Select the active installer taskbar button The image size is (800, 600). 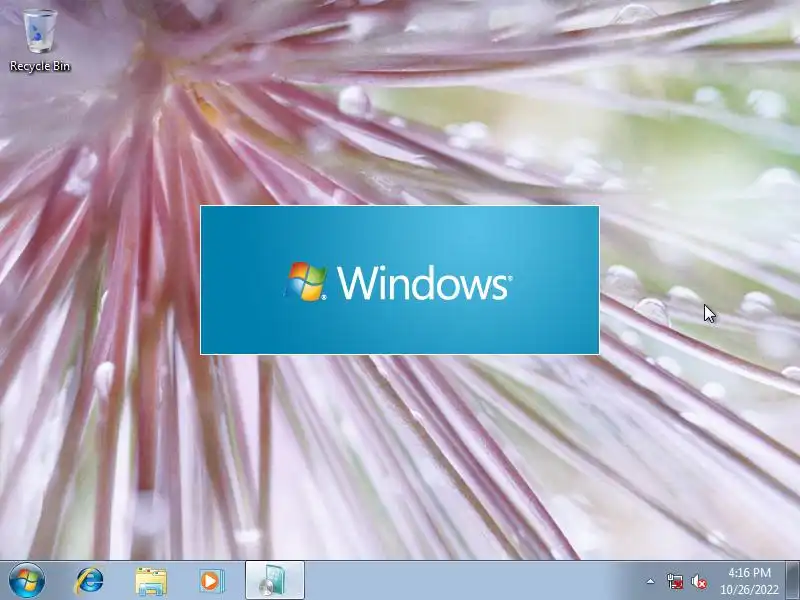[274, 581]
